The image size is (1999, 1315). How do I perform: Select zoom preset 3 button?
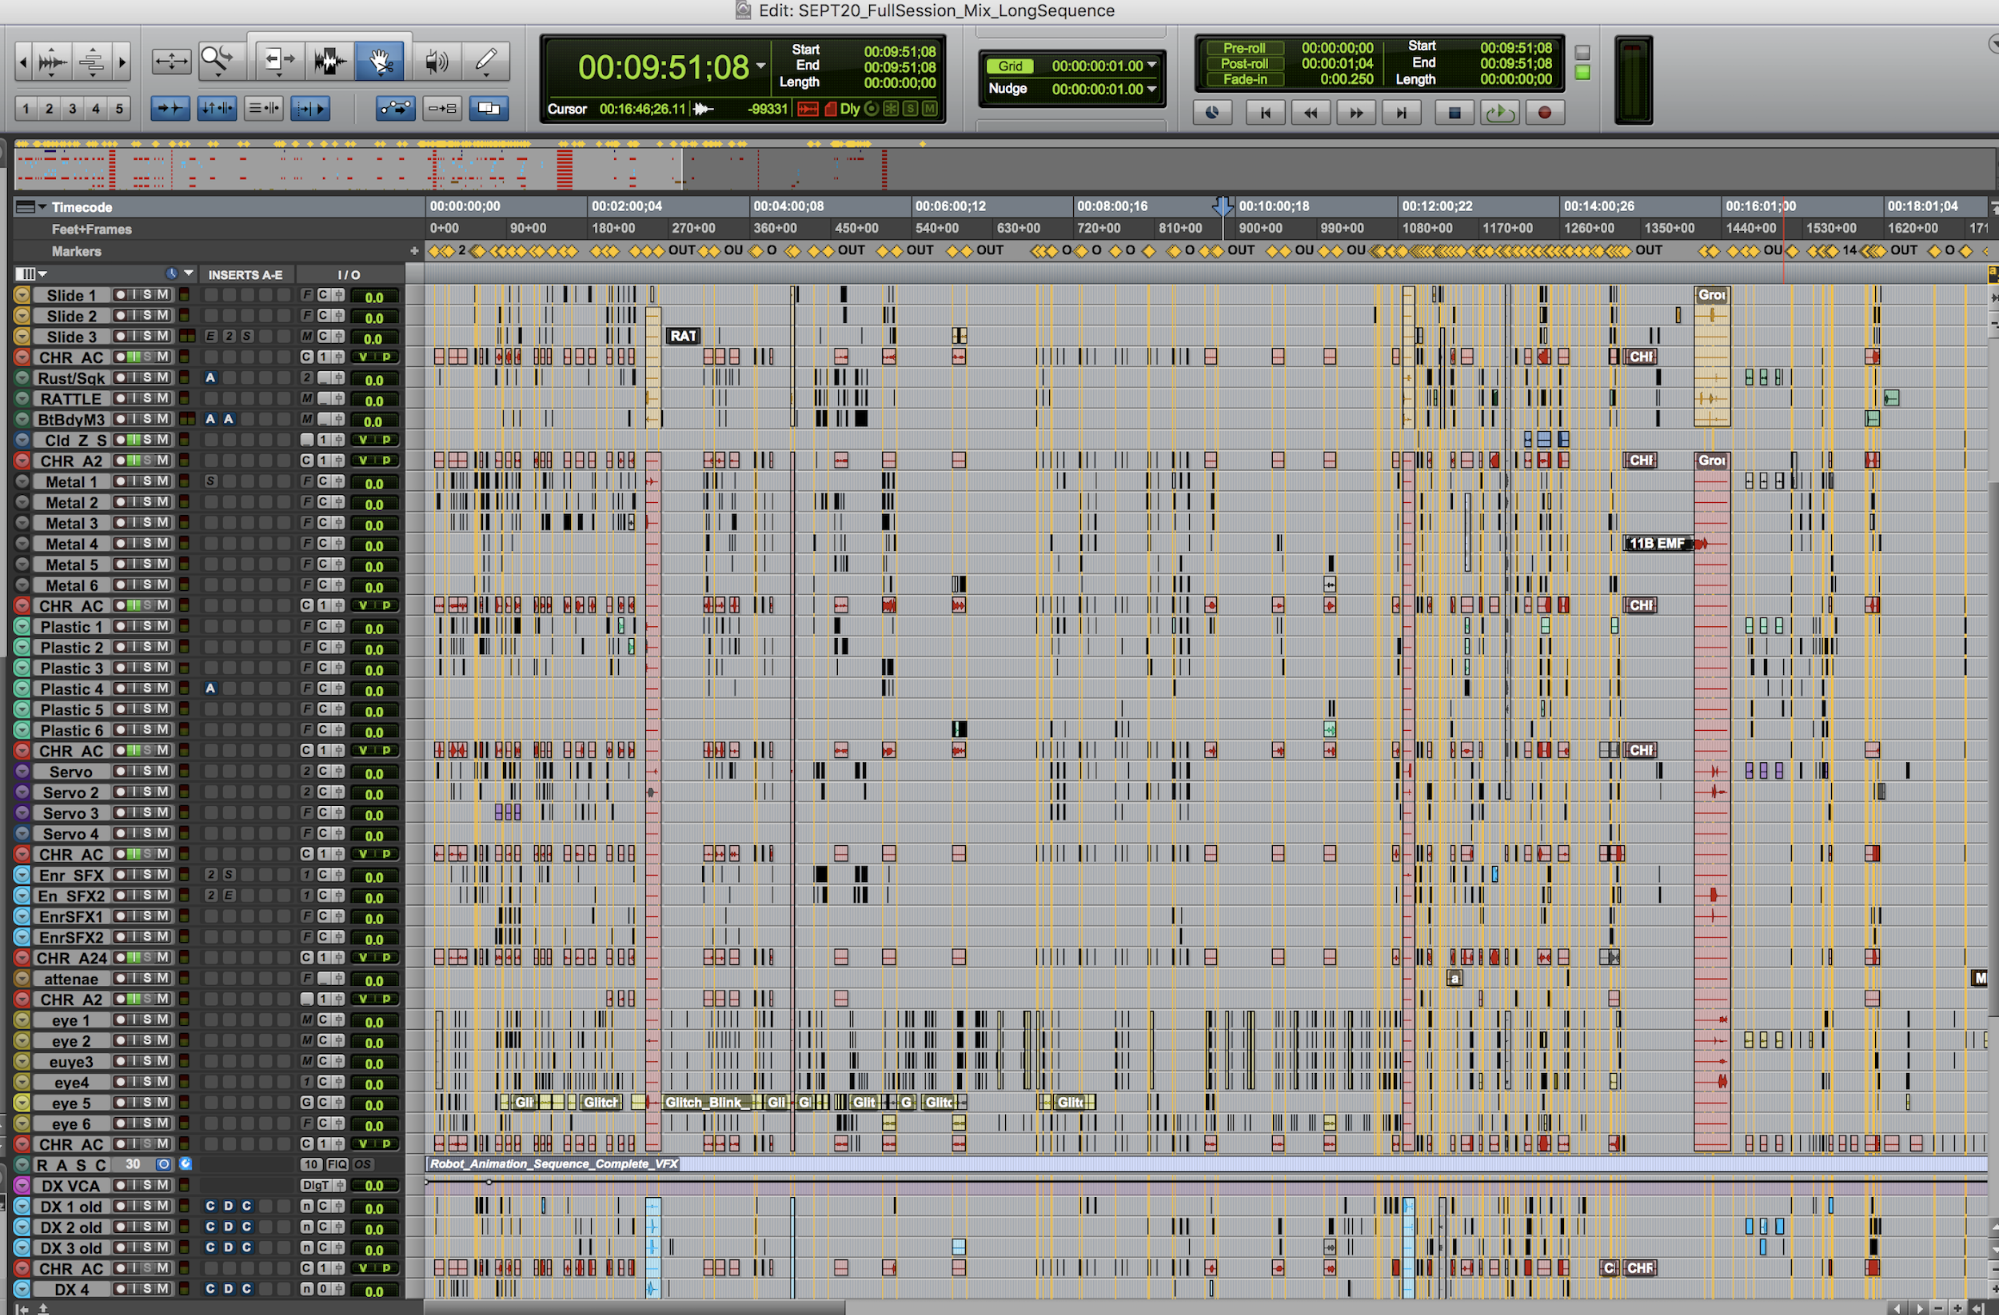72,109
